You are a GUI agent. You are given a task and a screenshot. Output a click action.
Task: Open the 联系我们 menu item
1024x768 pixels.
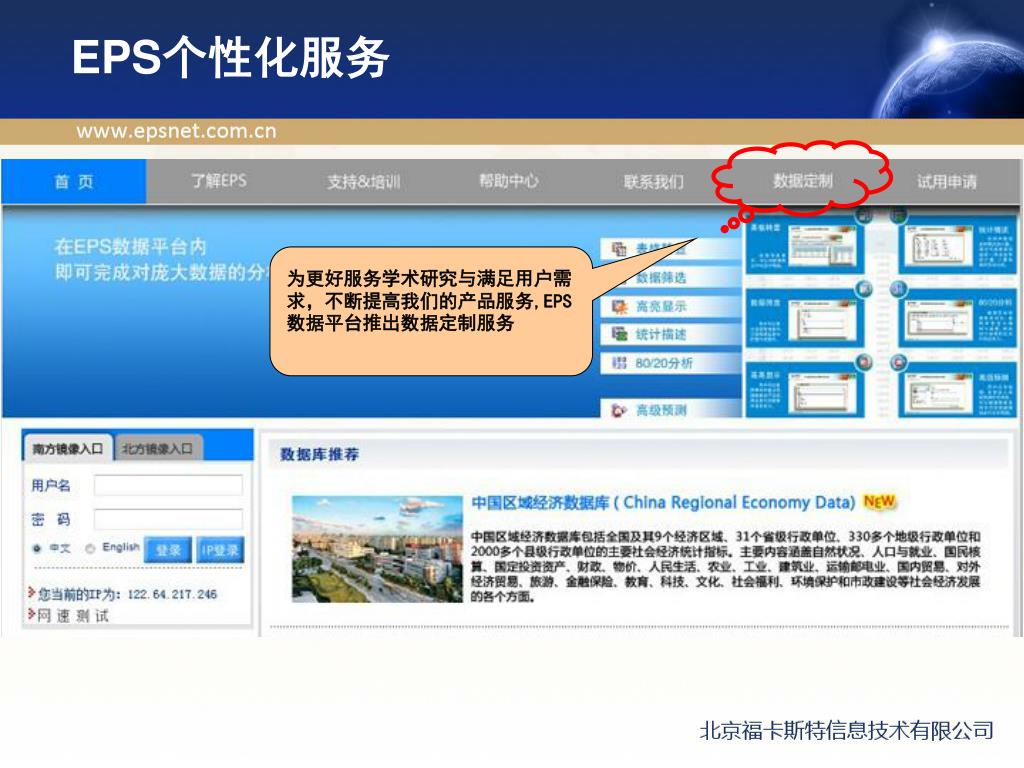[x=654, y=182]
